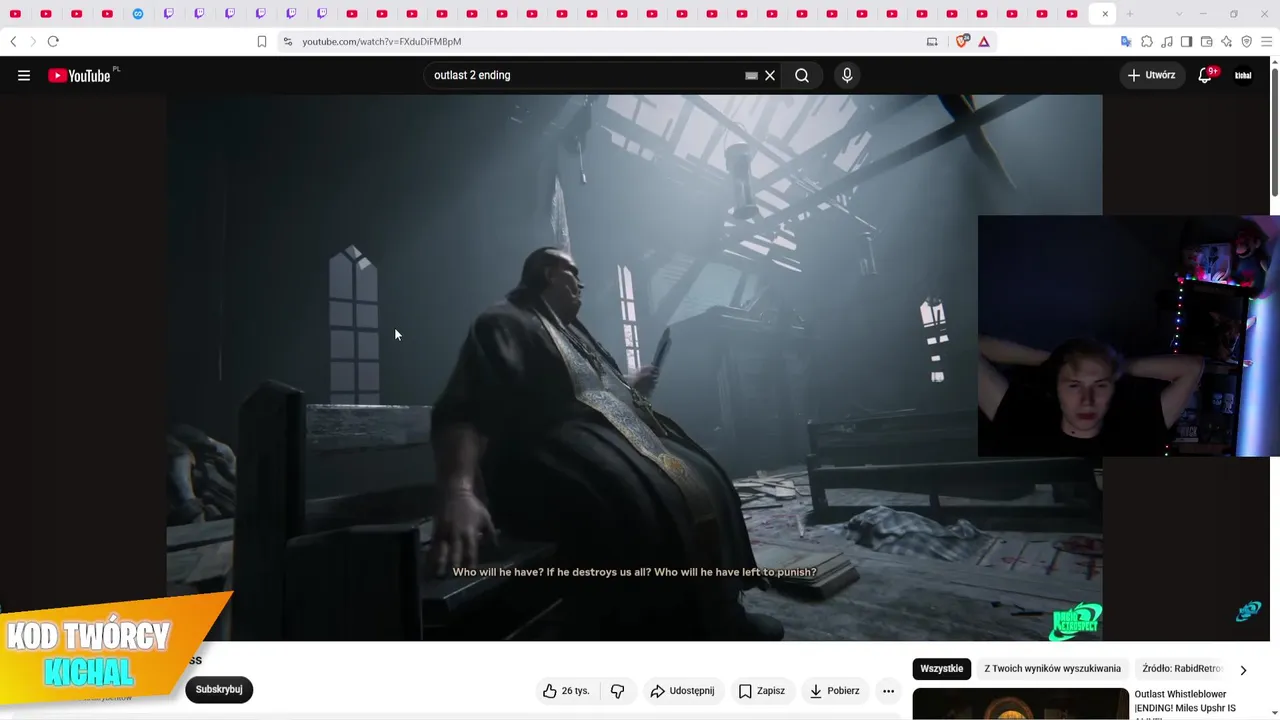Open the account avatar menu
This screenshot has width=1280, height=720.
coord(1243,75)
